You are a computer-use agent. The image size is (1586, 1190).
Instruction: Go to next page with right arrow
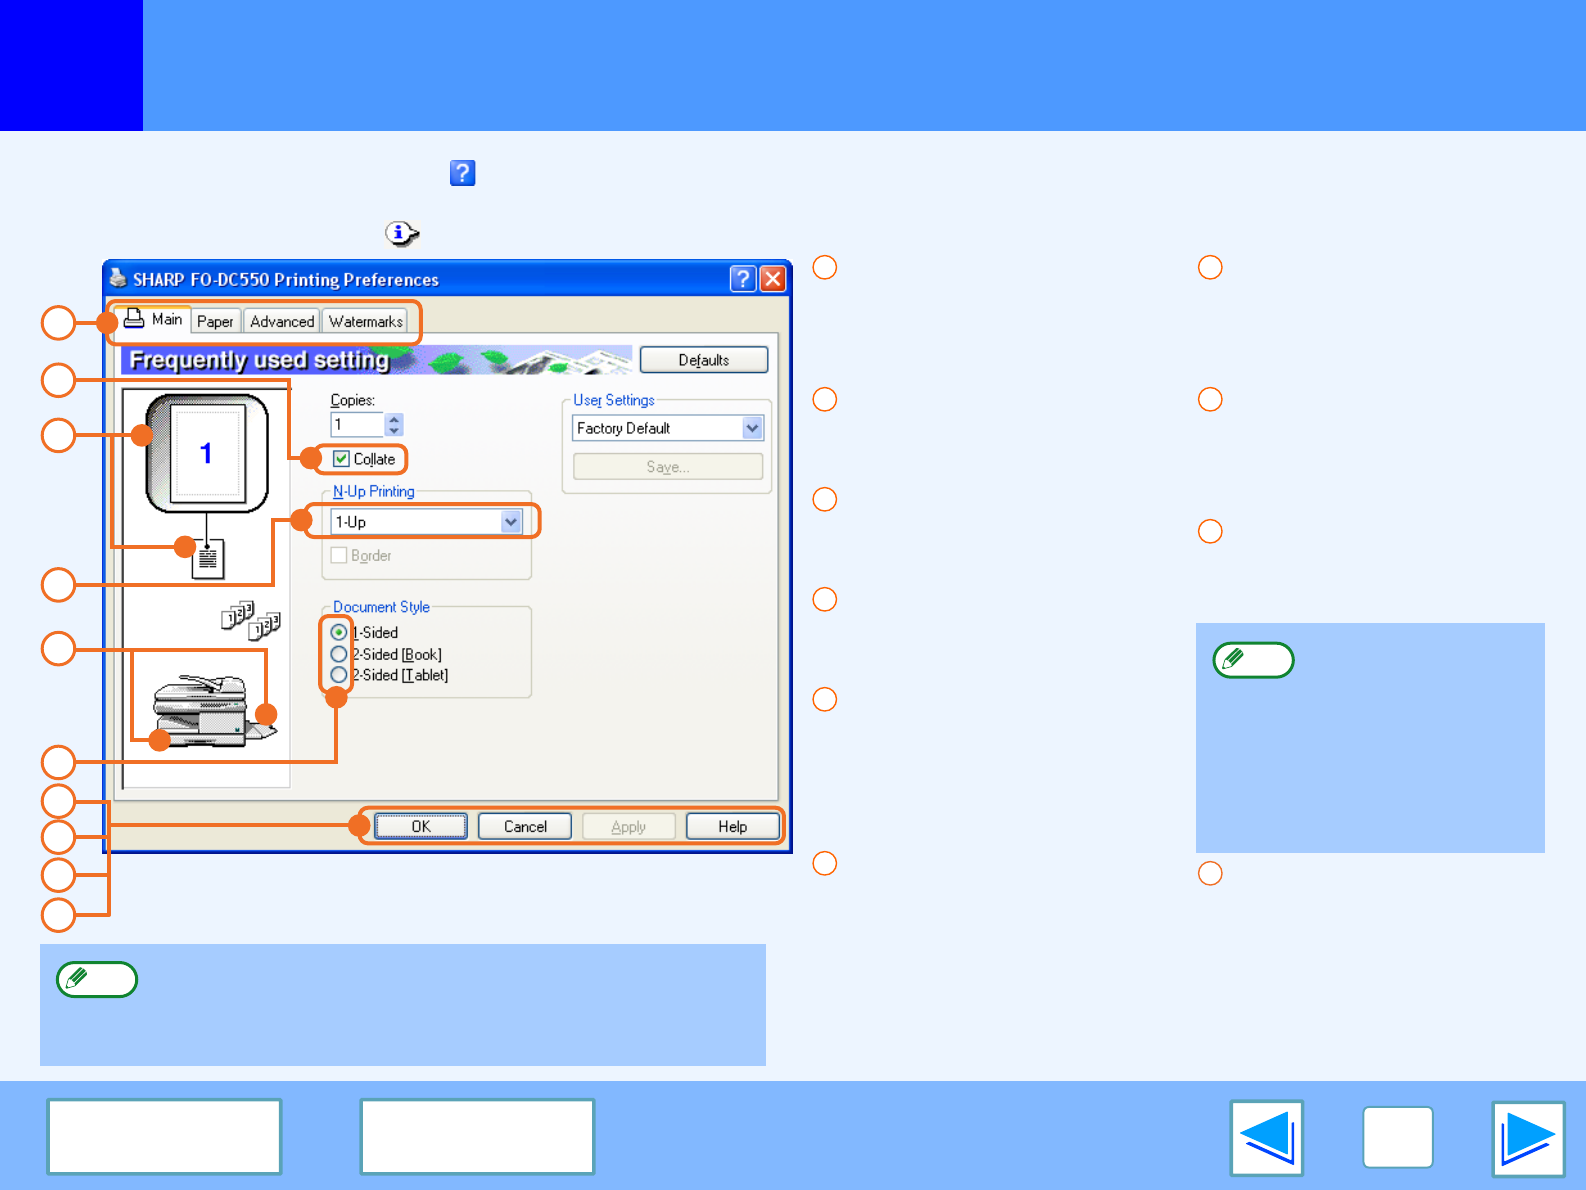1527,1138
